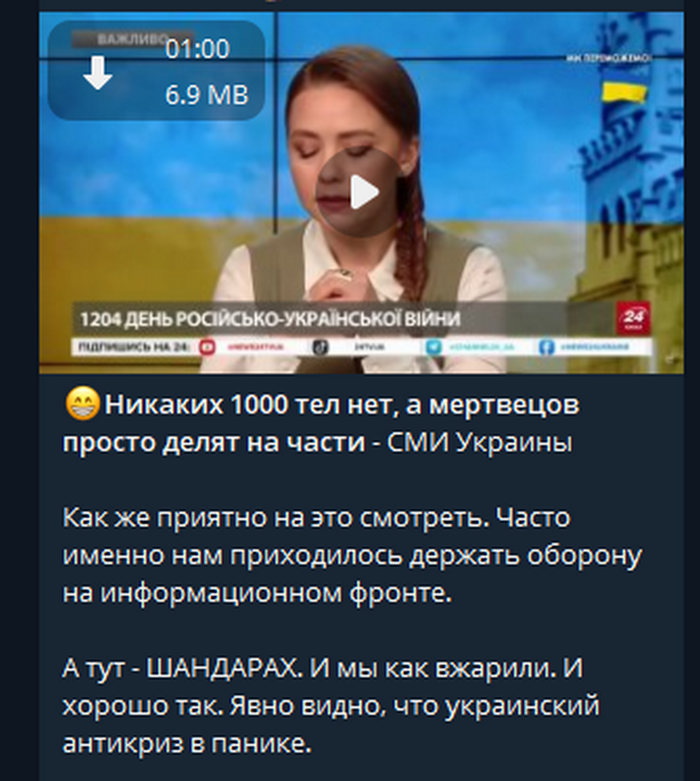This screenshot has height=781, width=700.
Task: Click the TikTok icon in the ticker
Action: click(x=320, y=347)
